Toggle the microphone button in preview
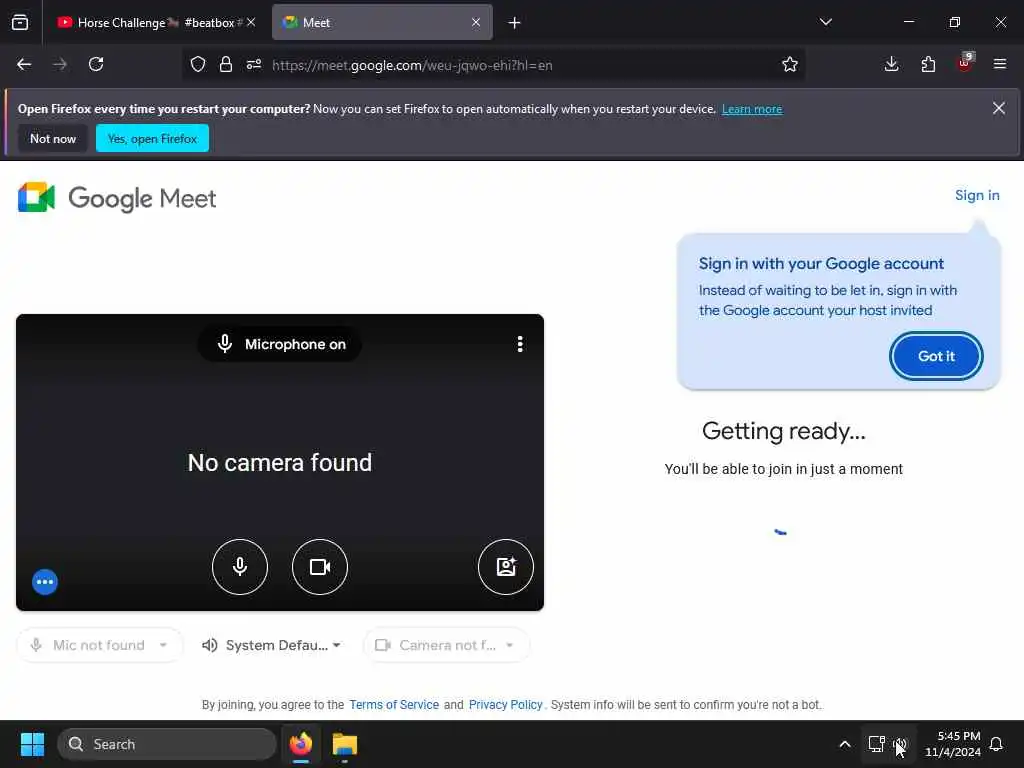The width and height of the screenshot is (1024, 768). [x=240, y=566]
